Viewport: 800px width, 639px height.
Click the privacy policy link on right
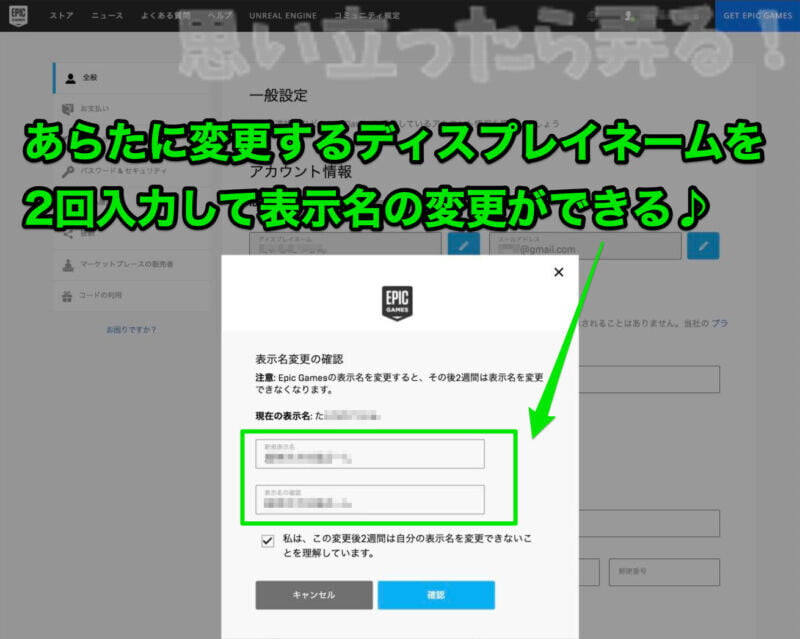[719, 323]
